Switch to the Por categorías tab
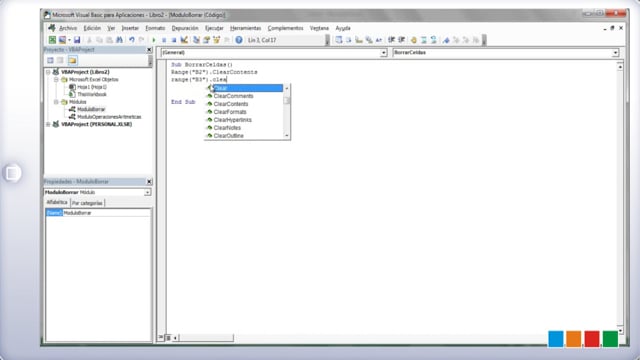Screen dimensions: 640x360 87,203
